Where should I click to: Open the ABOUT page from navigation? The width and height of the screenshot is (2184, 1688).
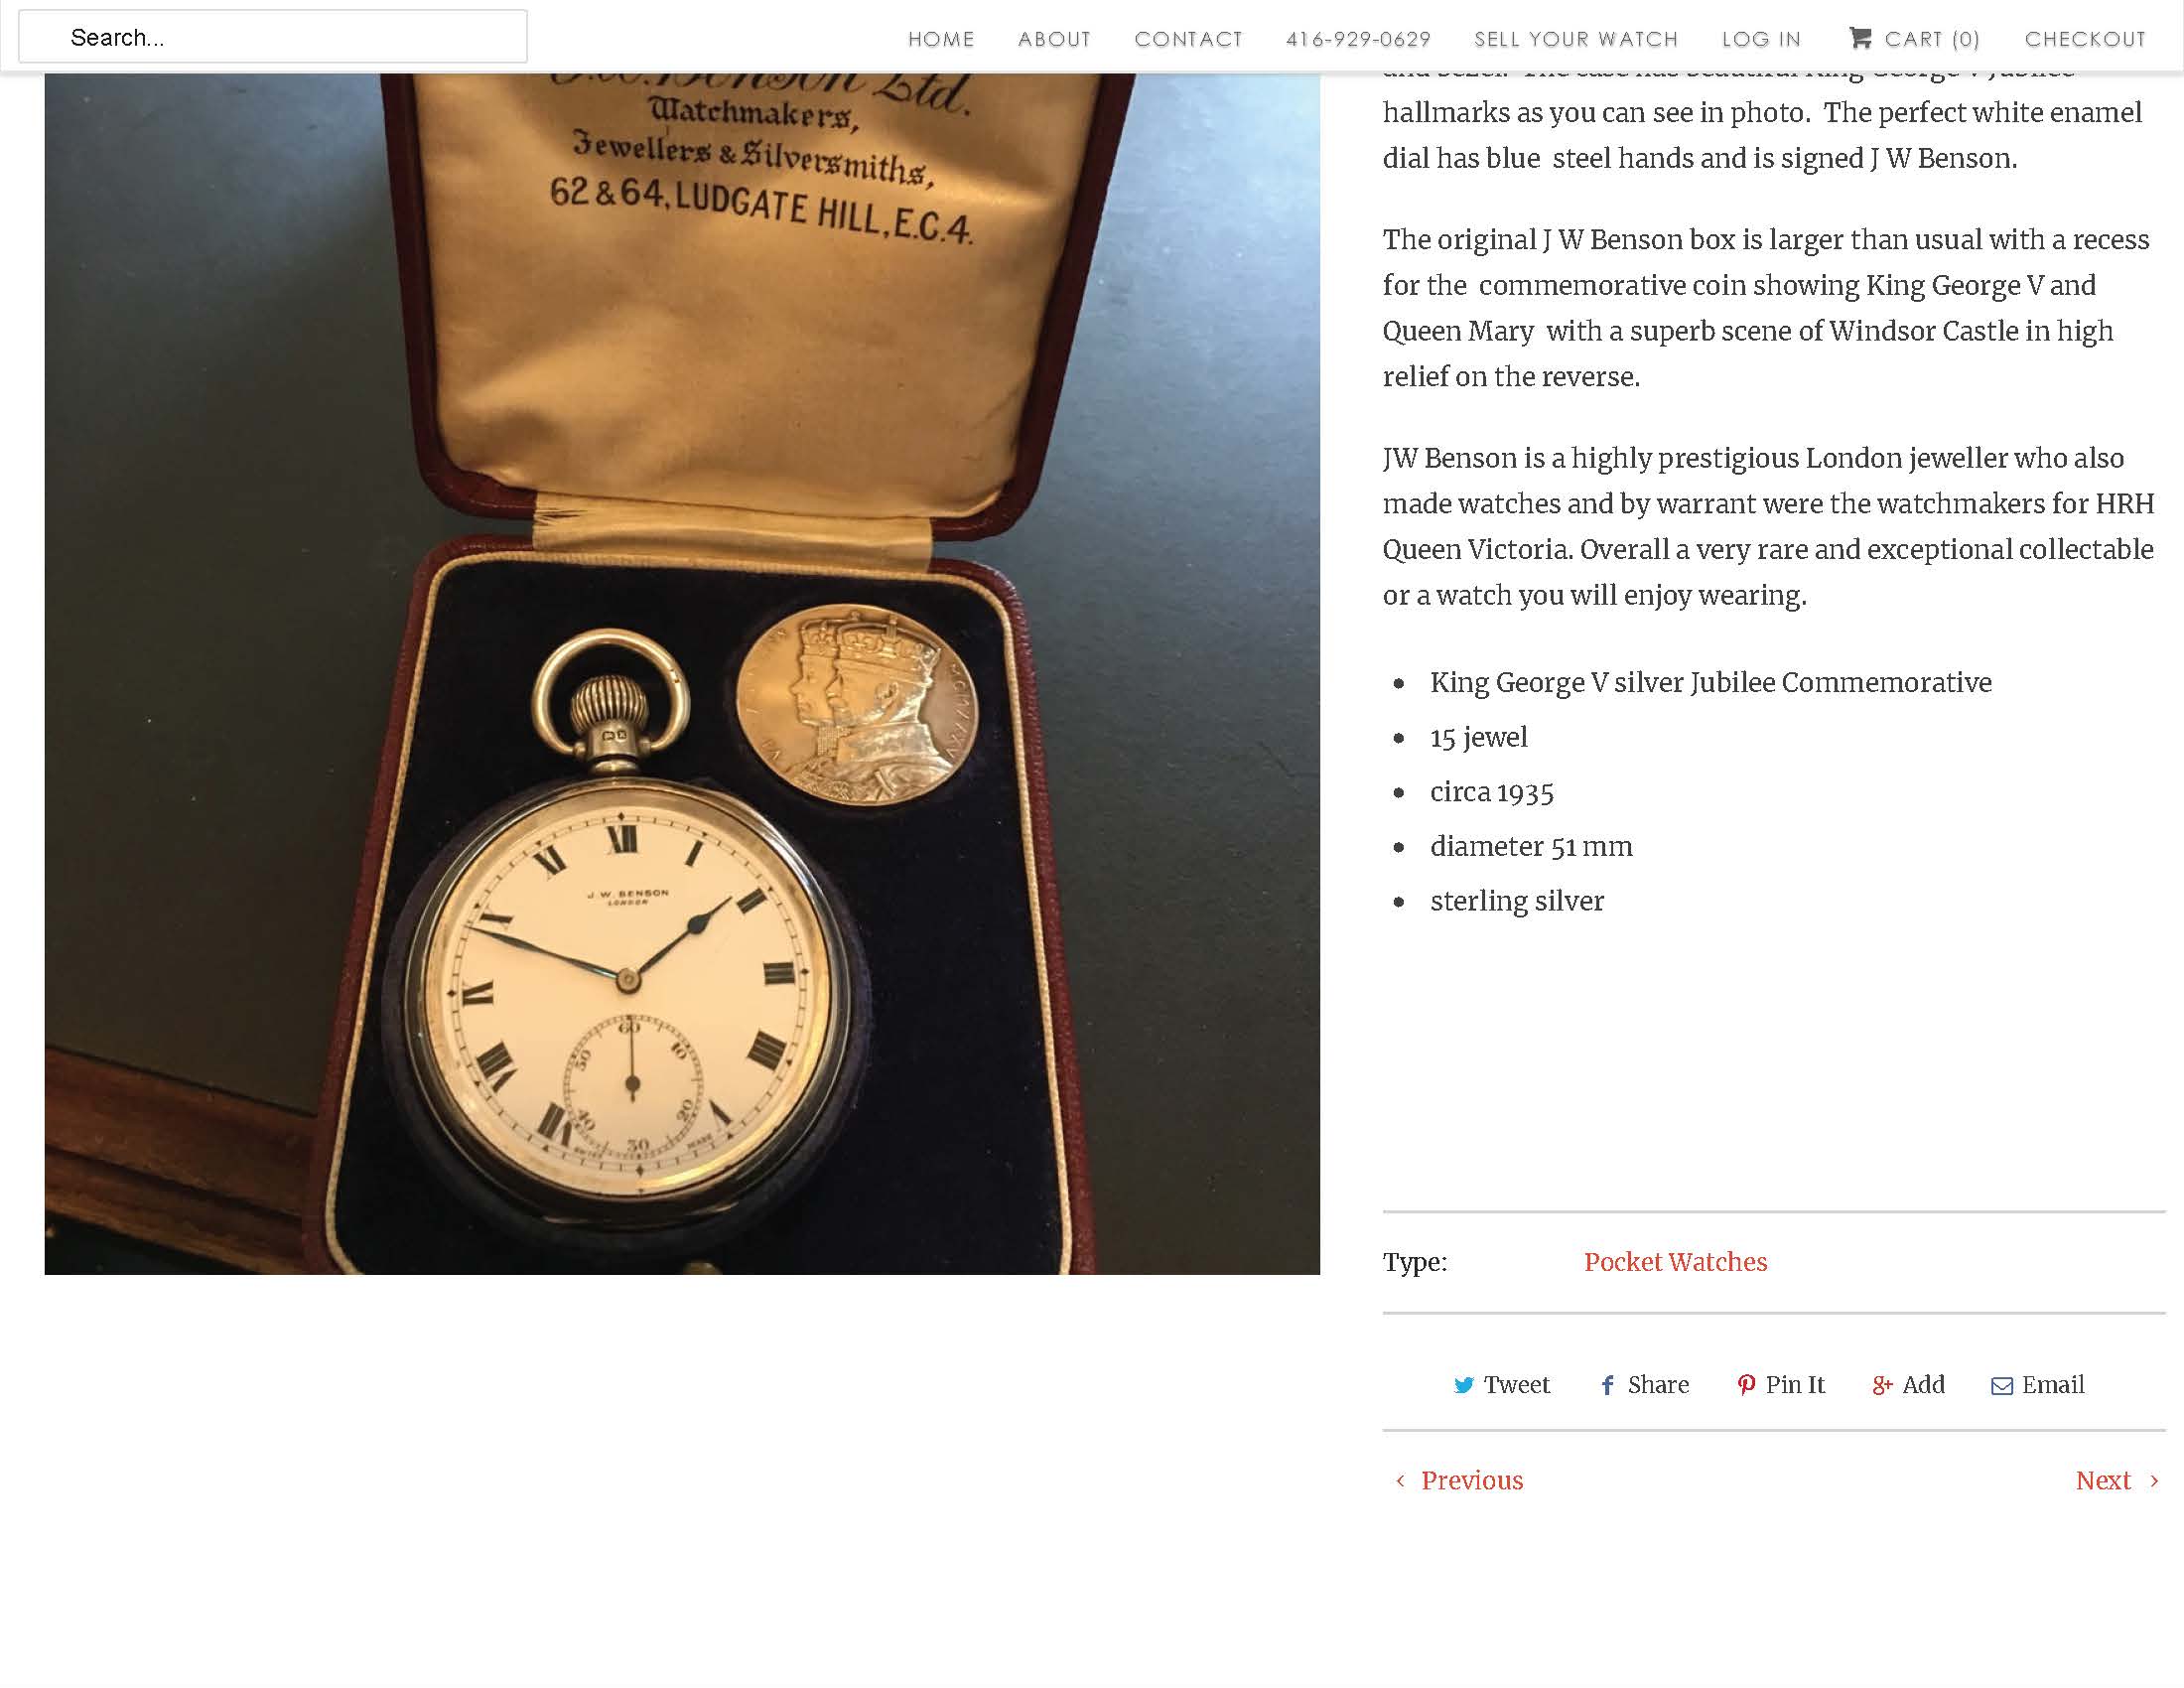pos(1054,39)
